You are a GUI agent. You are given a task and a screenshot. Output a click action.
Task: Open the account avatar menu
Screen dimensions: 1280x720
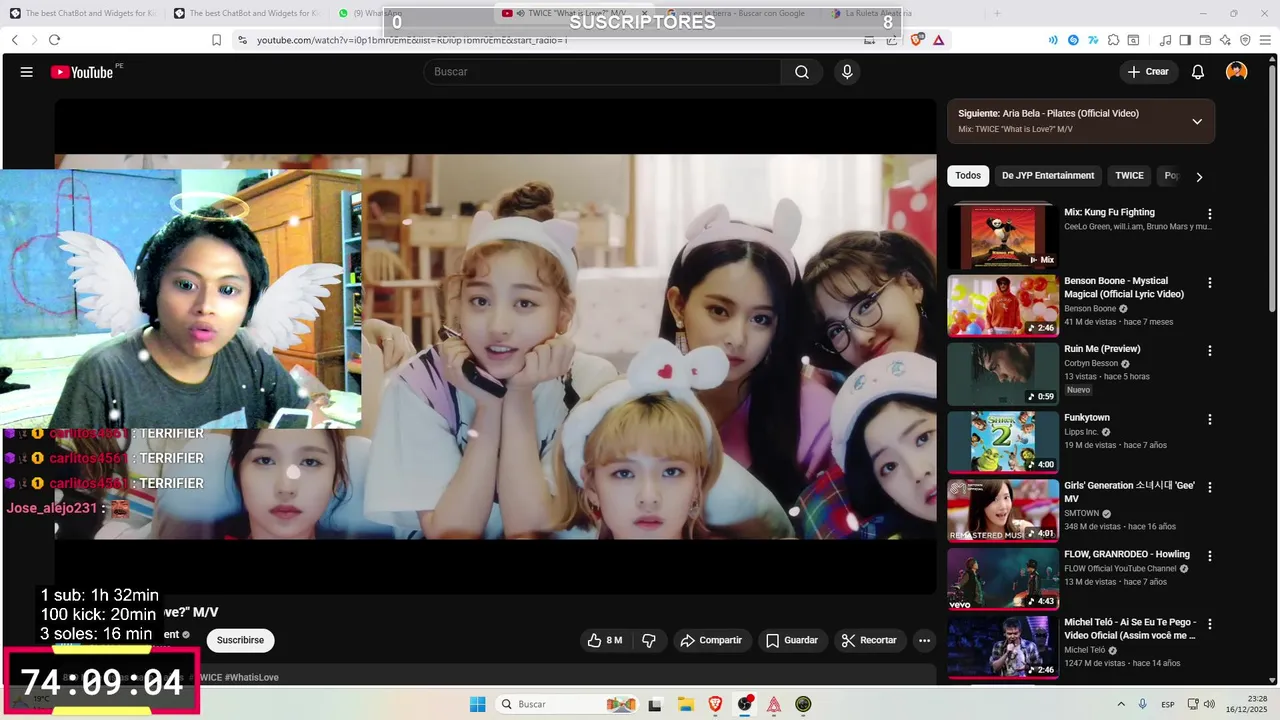tap(1237, 72)
